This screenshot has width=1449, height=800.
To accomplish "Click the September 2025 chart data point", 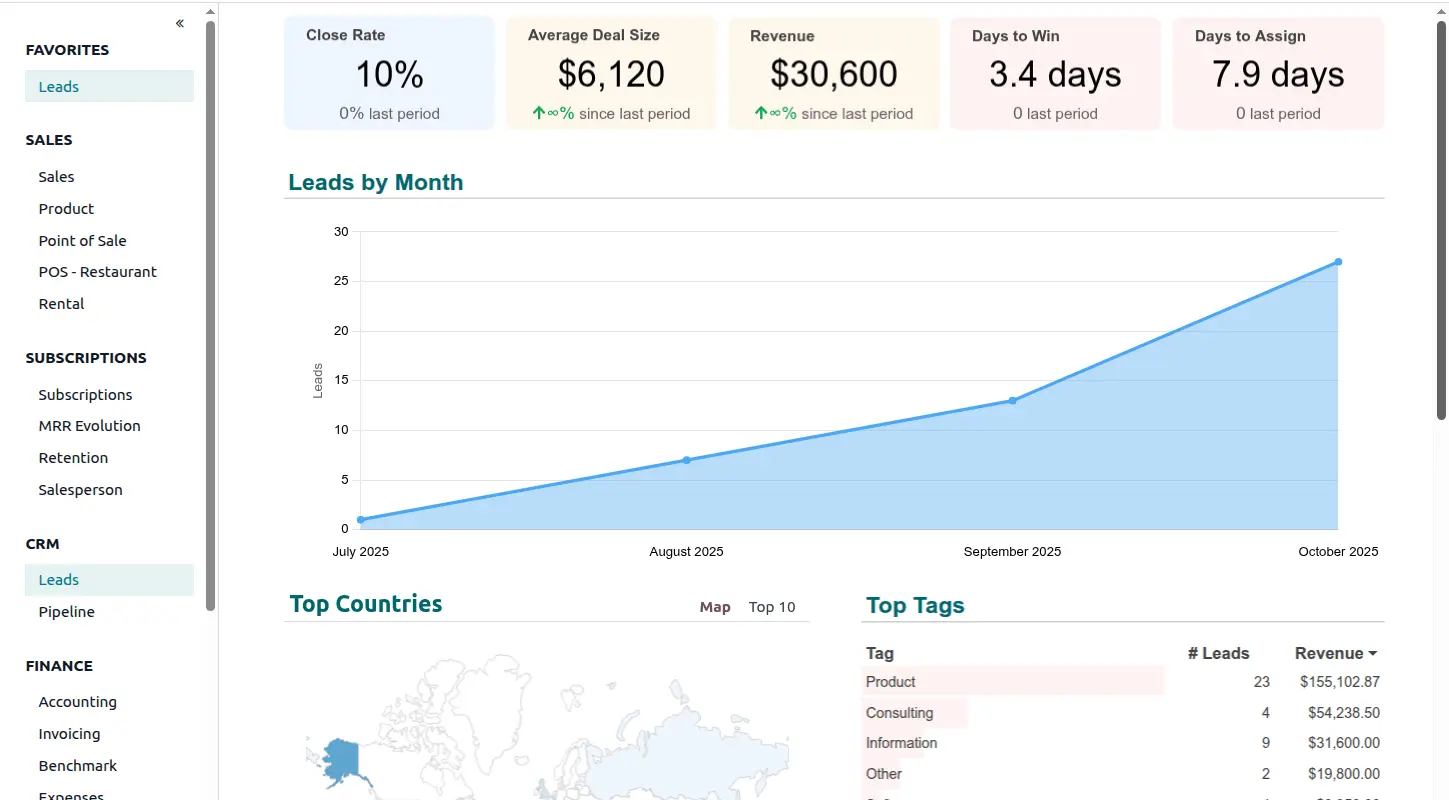I will click(1012, 401).
